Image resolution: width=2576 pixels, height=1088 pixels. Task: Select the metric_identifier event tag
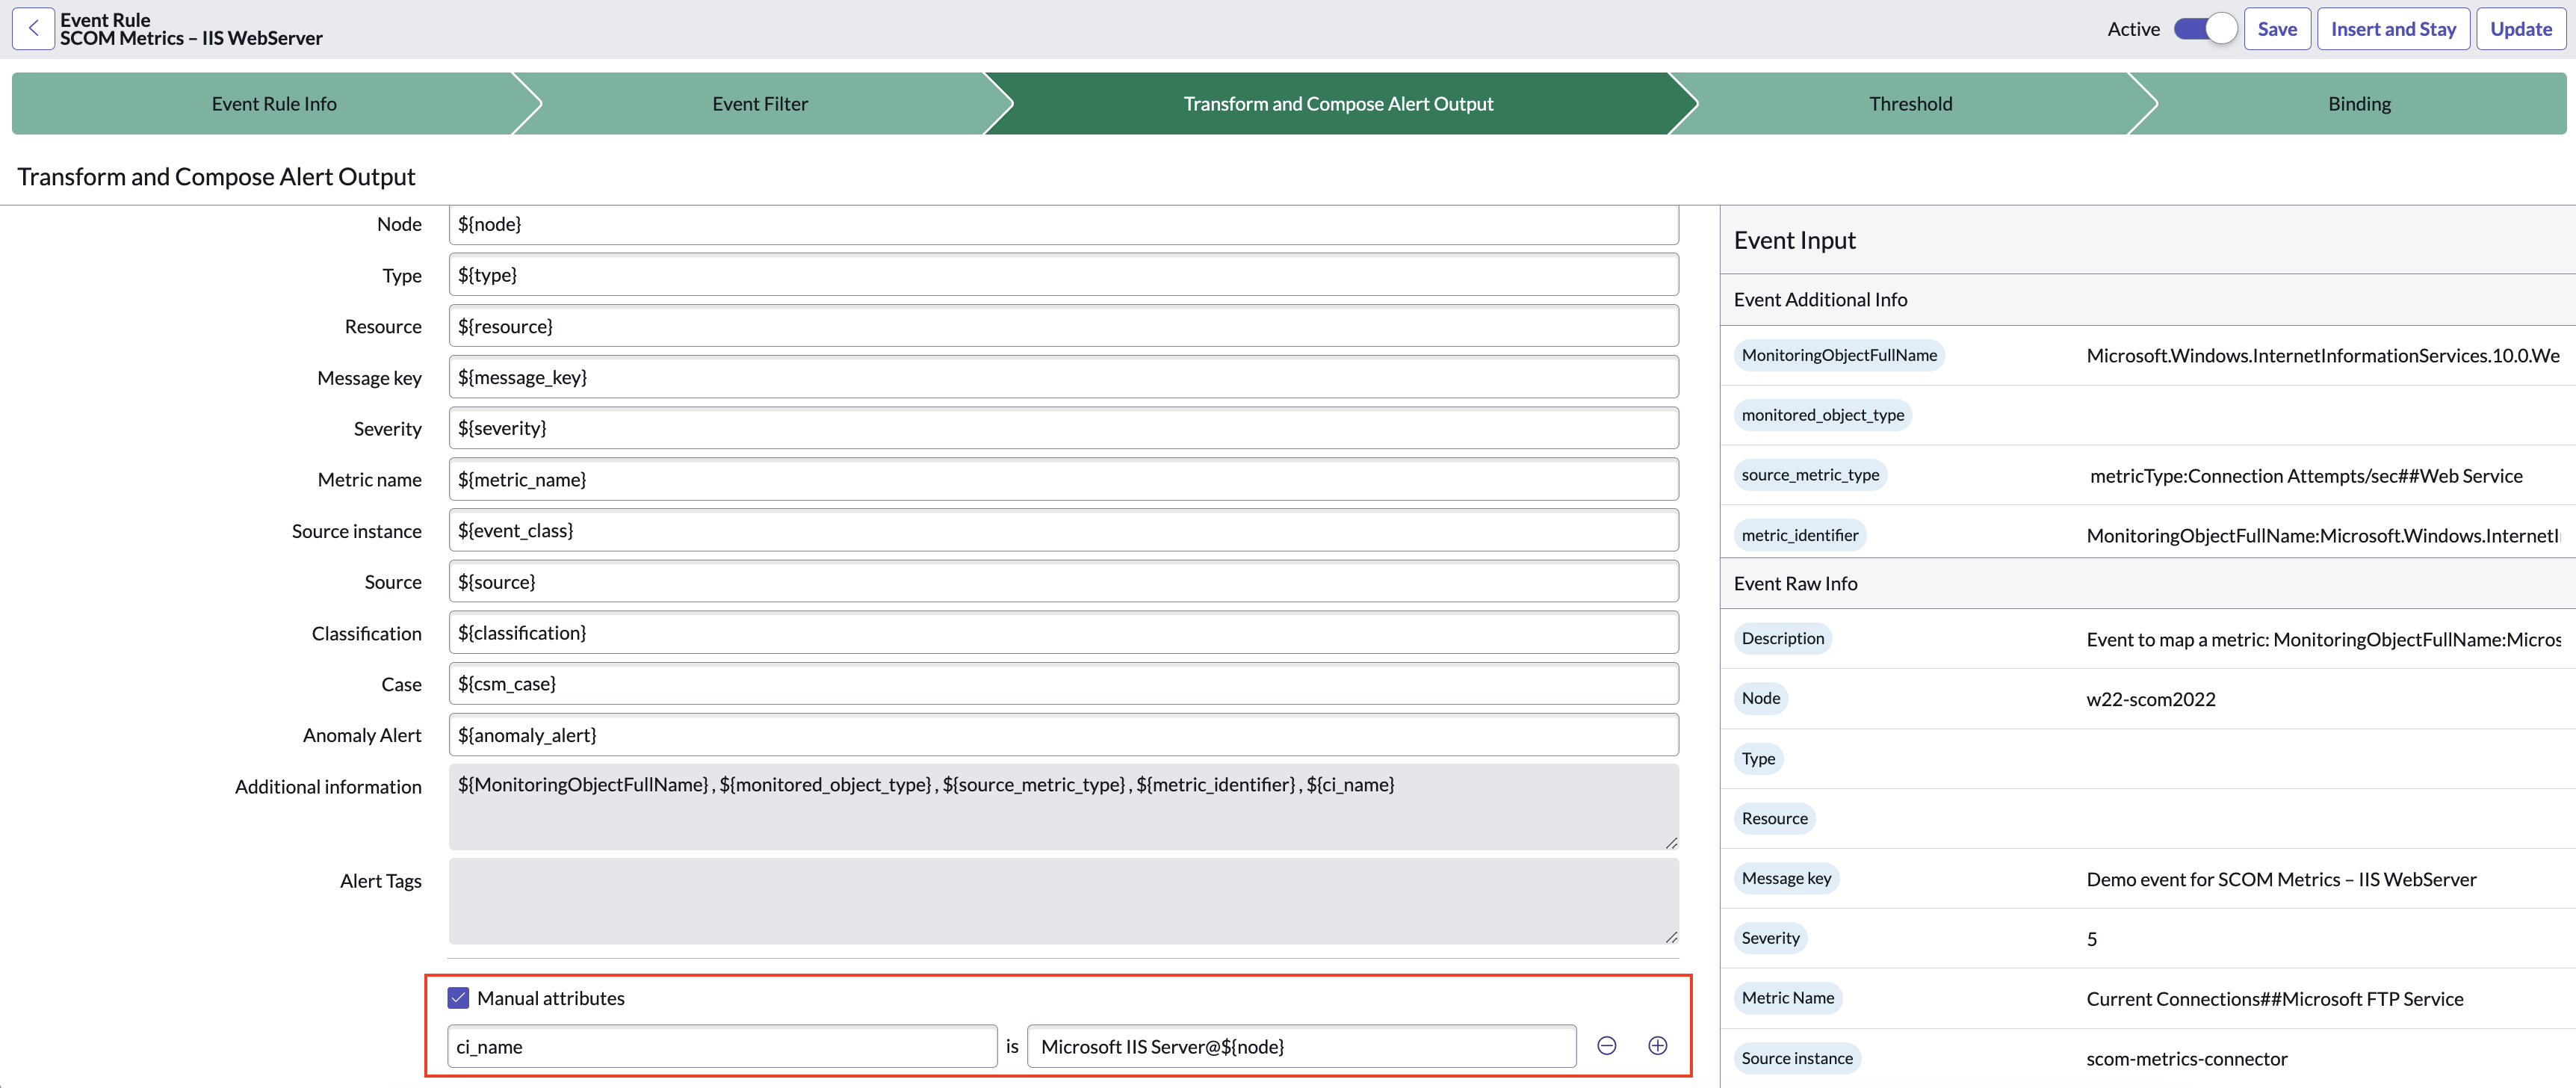1800,535
